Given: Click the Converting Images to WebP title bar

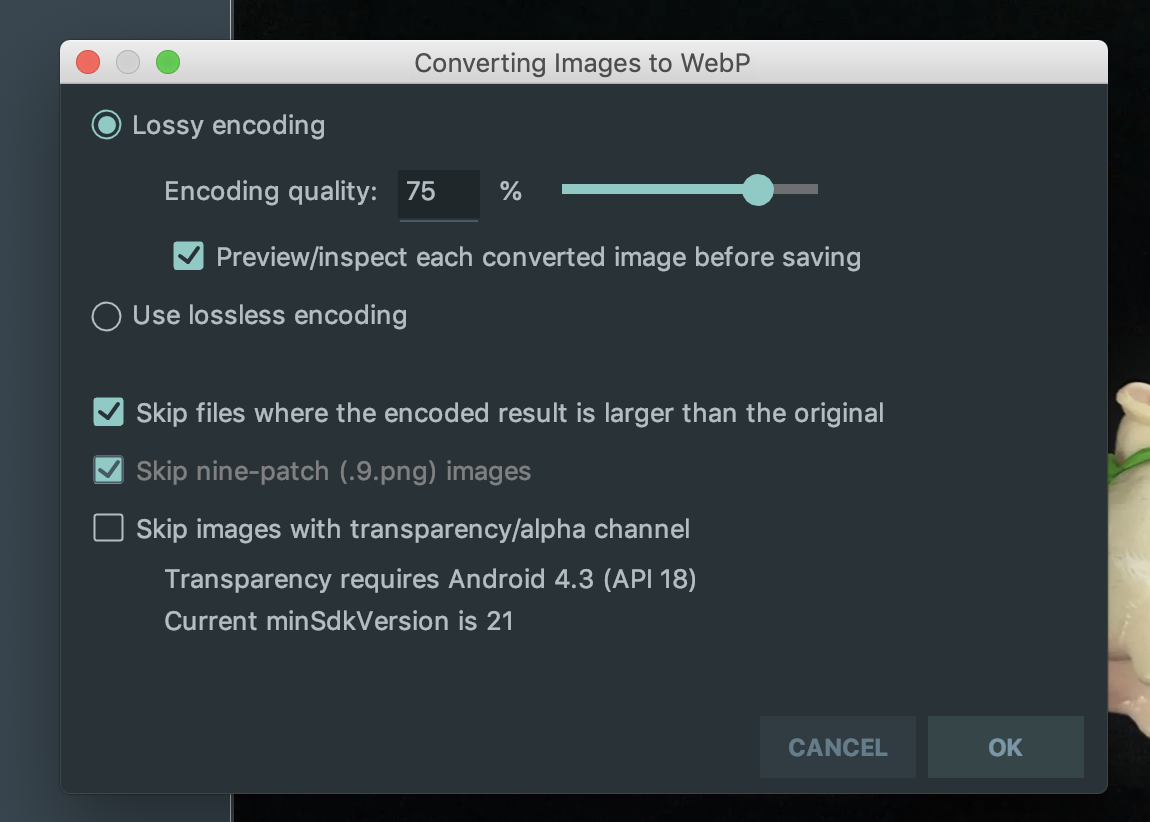Looking at the screenshot, I should point(582,63).
